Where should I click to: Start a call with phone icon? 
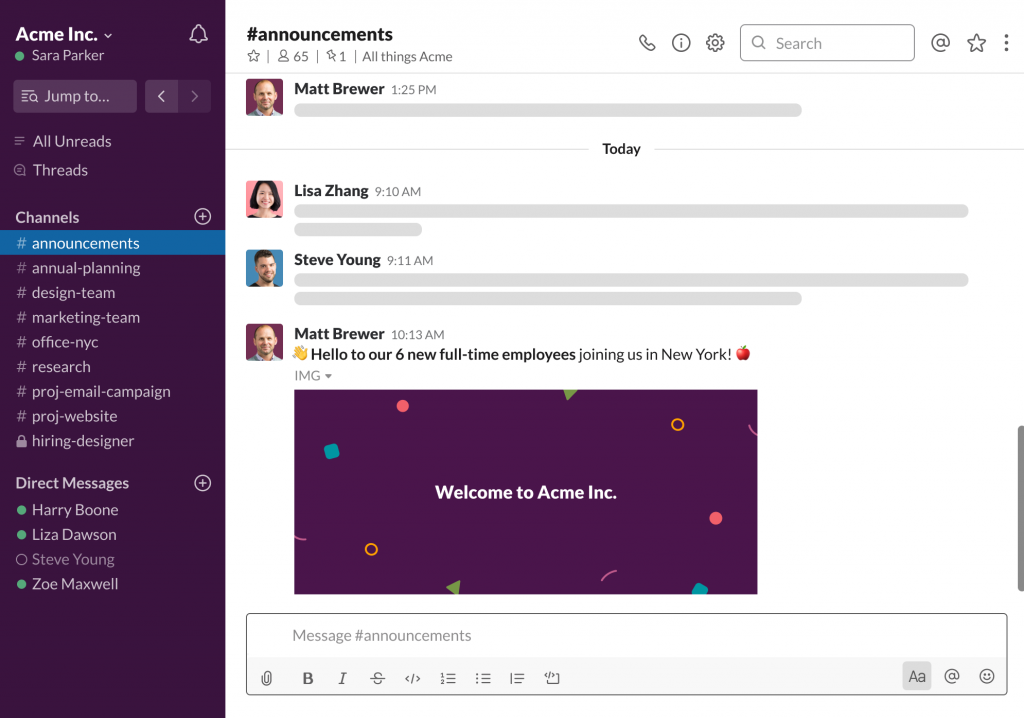(x=647, y=43)
